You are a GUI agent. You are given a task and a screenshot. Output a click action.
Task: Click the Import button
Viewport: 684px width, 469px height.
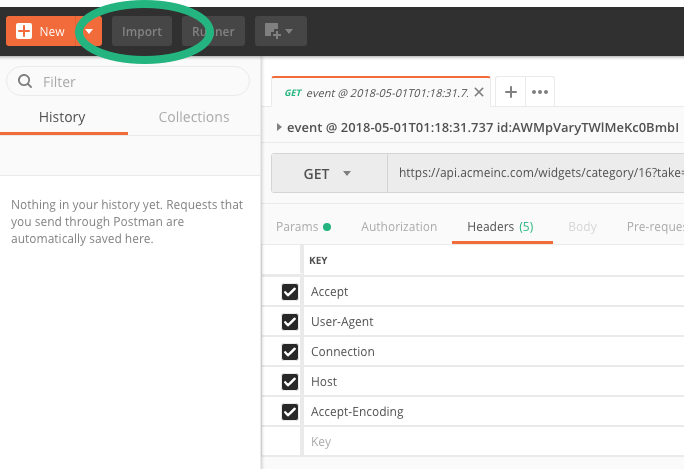(142, 31)
